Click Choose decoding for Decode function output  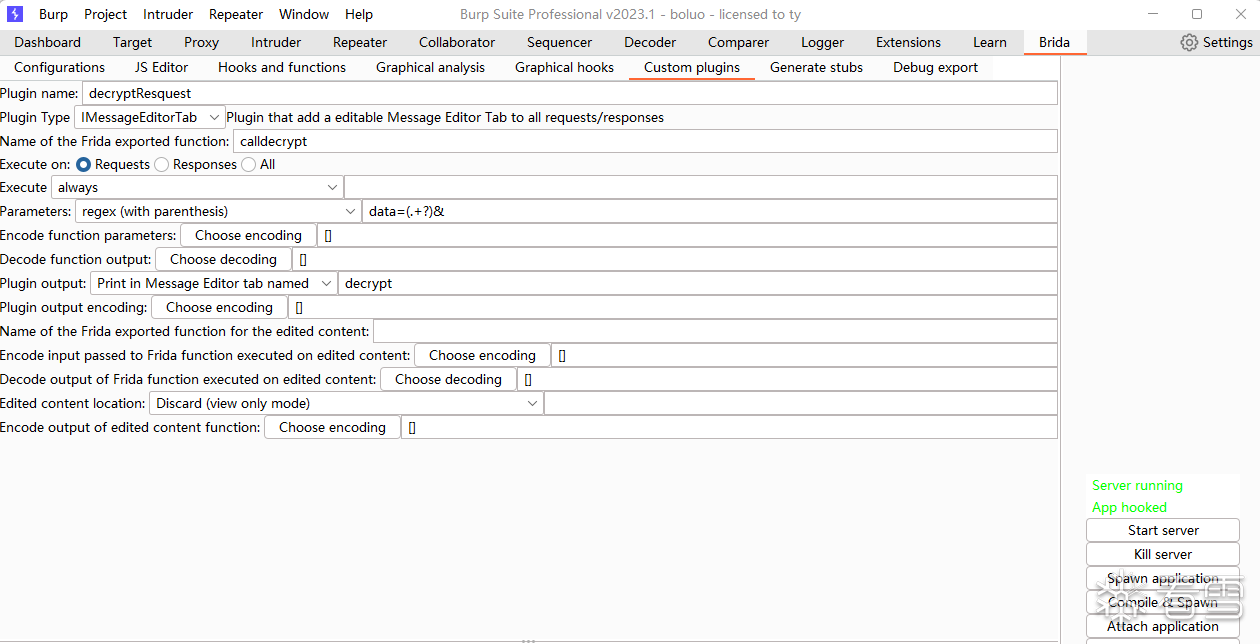pos(223,259)
